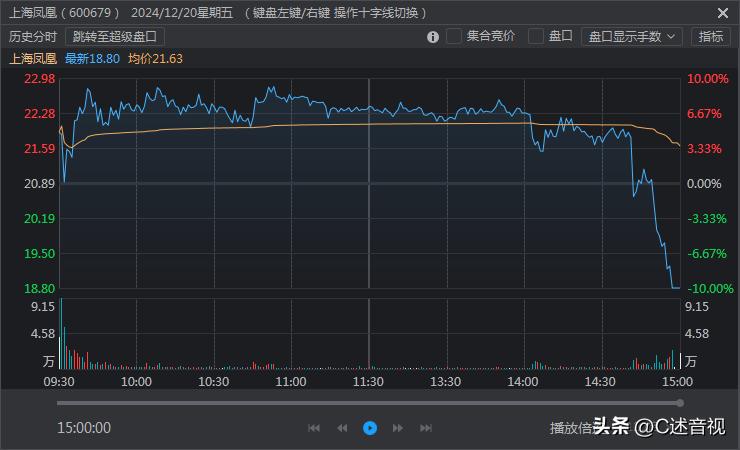Enable the 盘口 checkbox
Image resolution: width=740 pixels, height=450 pixels.
[536, 36]
